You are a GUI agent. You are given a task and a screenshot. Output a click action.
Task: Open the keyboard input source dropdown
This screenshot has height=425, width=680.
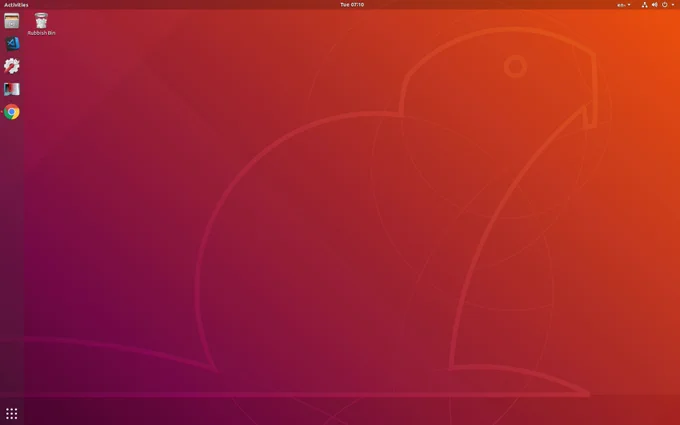[x=624, y=5]
